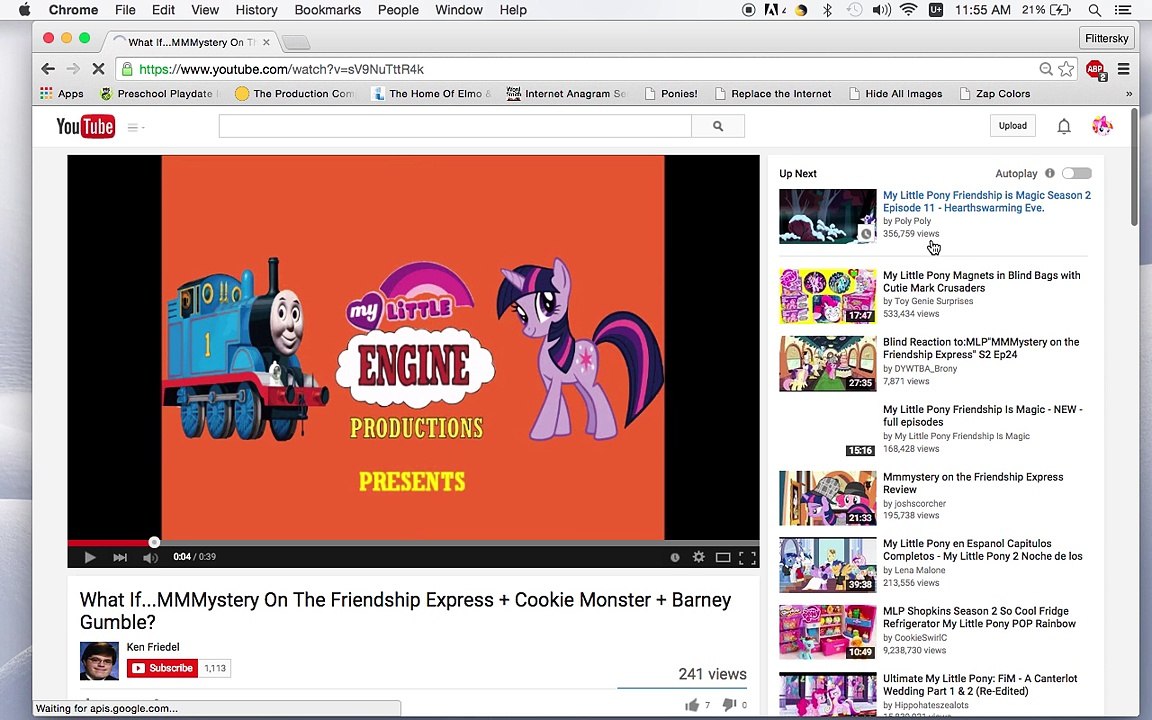Open the Apple menu

coord(24,10)
